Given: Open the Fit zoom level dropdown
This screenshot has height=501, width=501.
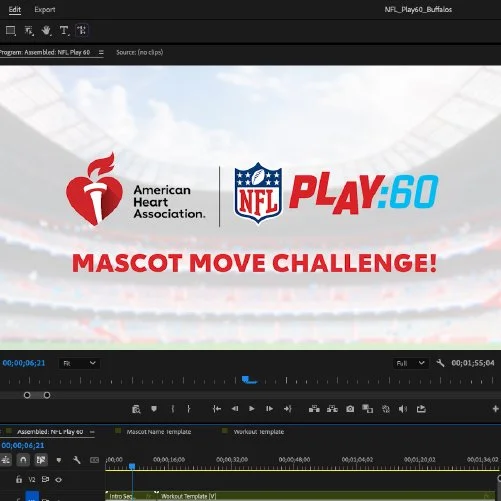Looking at the screenshot, I should 79,363.
